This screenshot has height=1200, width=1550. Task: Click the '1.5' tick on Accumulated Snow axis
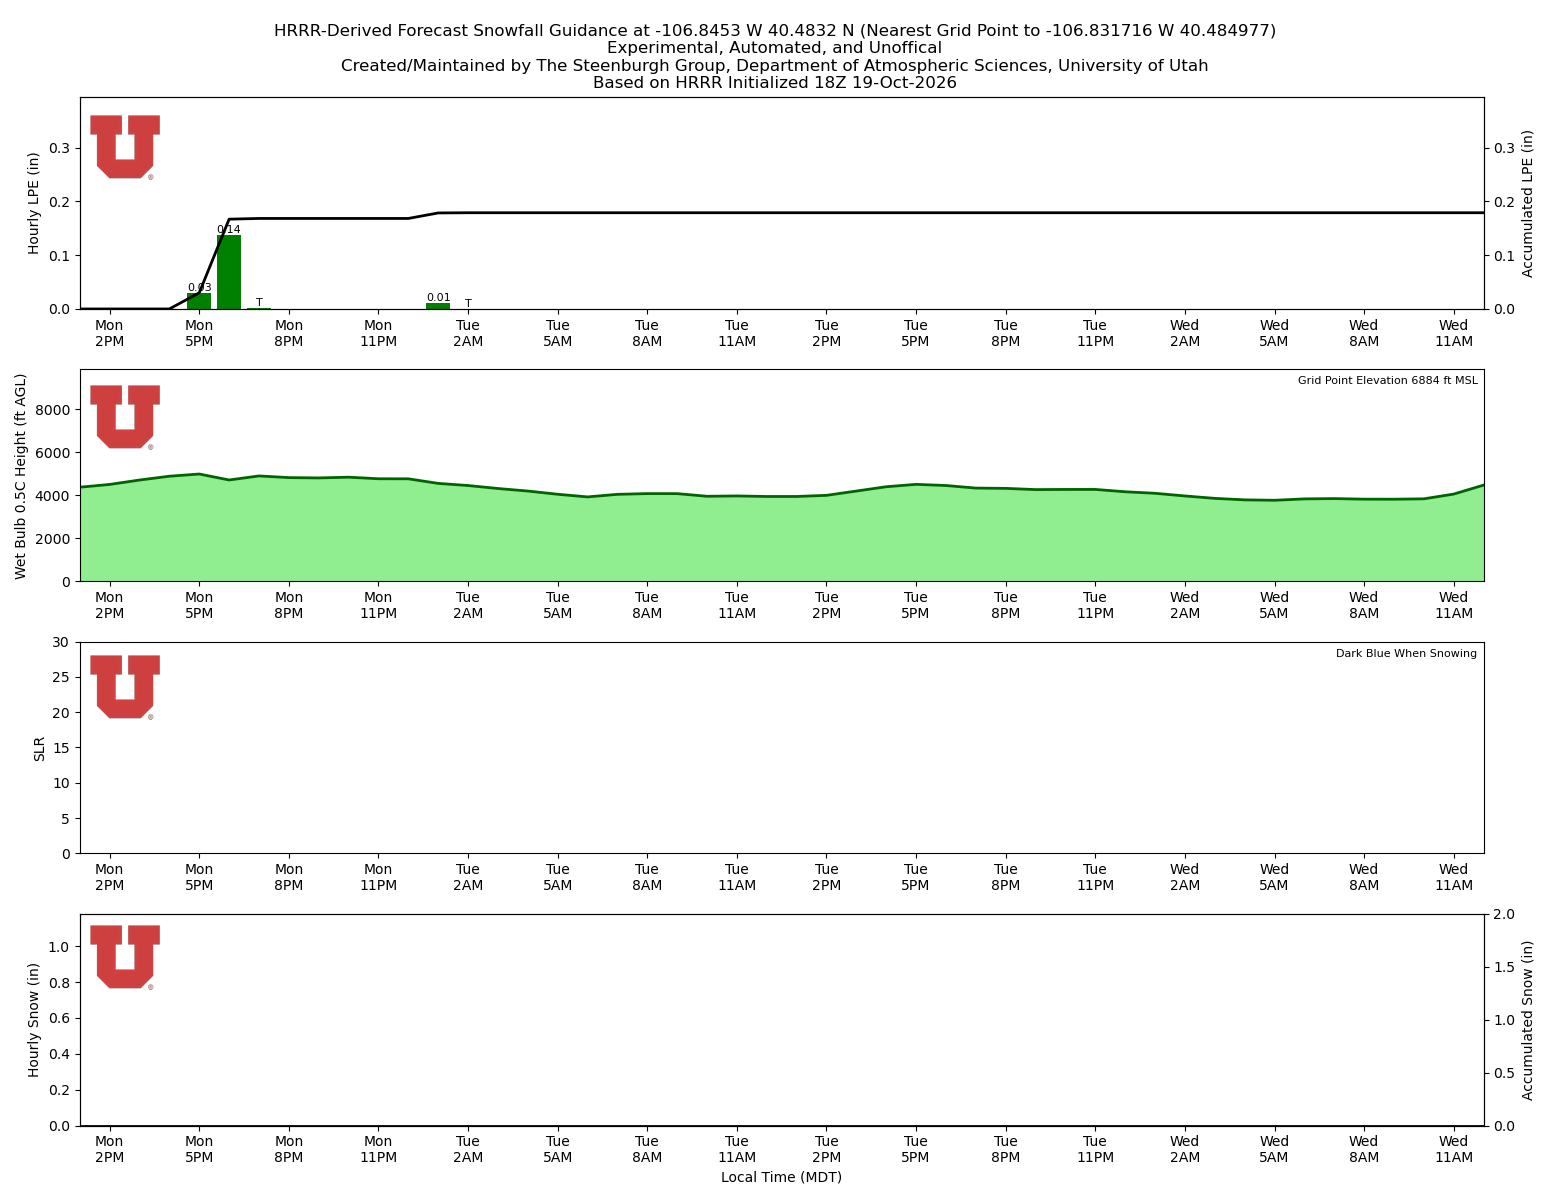coord(1505,967)
